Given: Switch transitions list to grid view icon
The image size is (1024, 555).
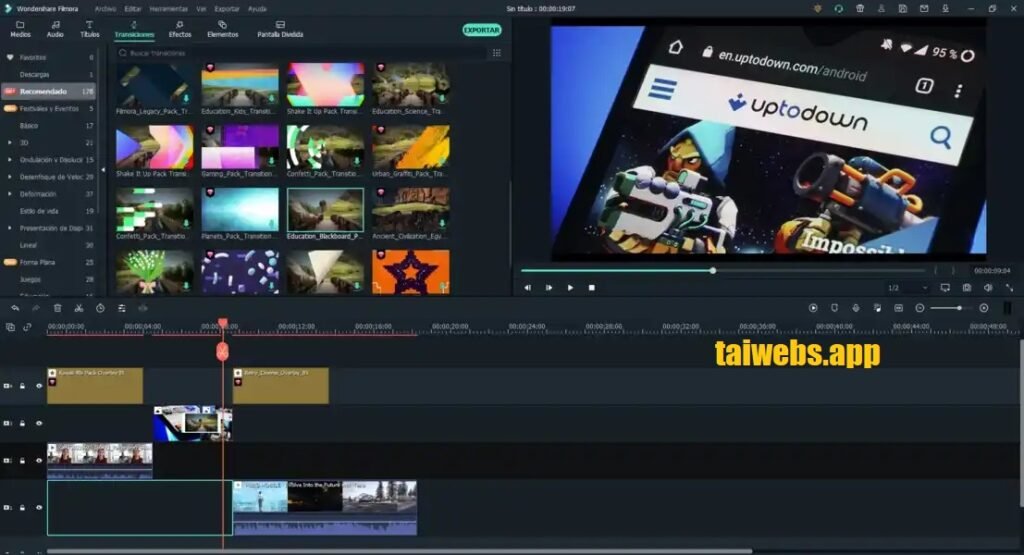Looking at the screenshot, I should click(x=497, y=53).
